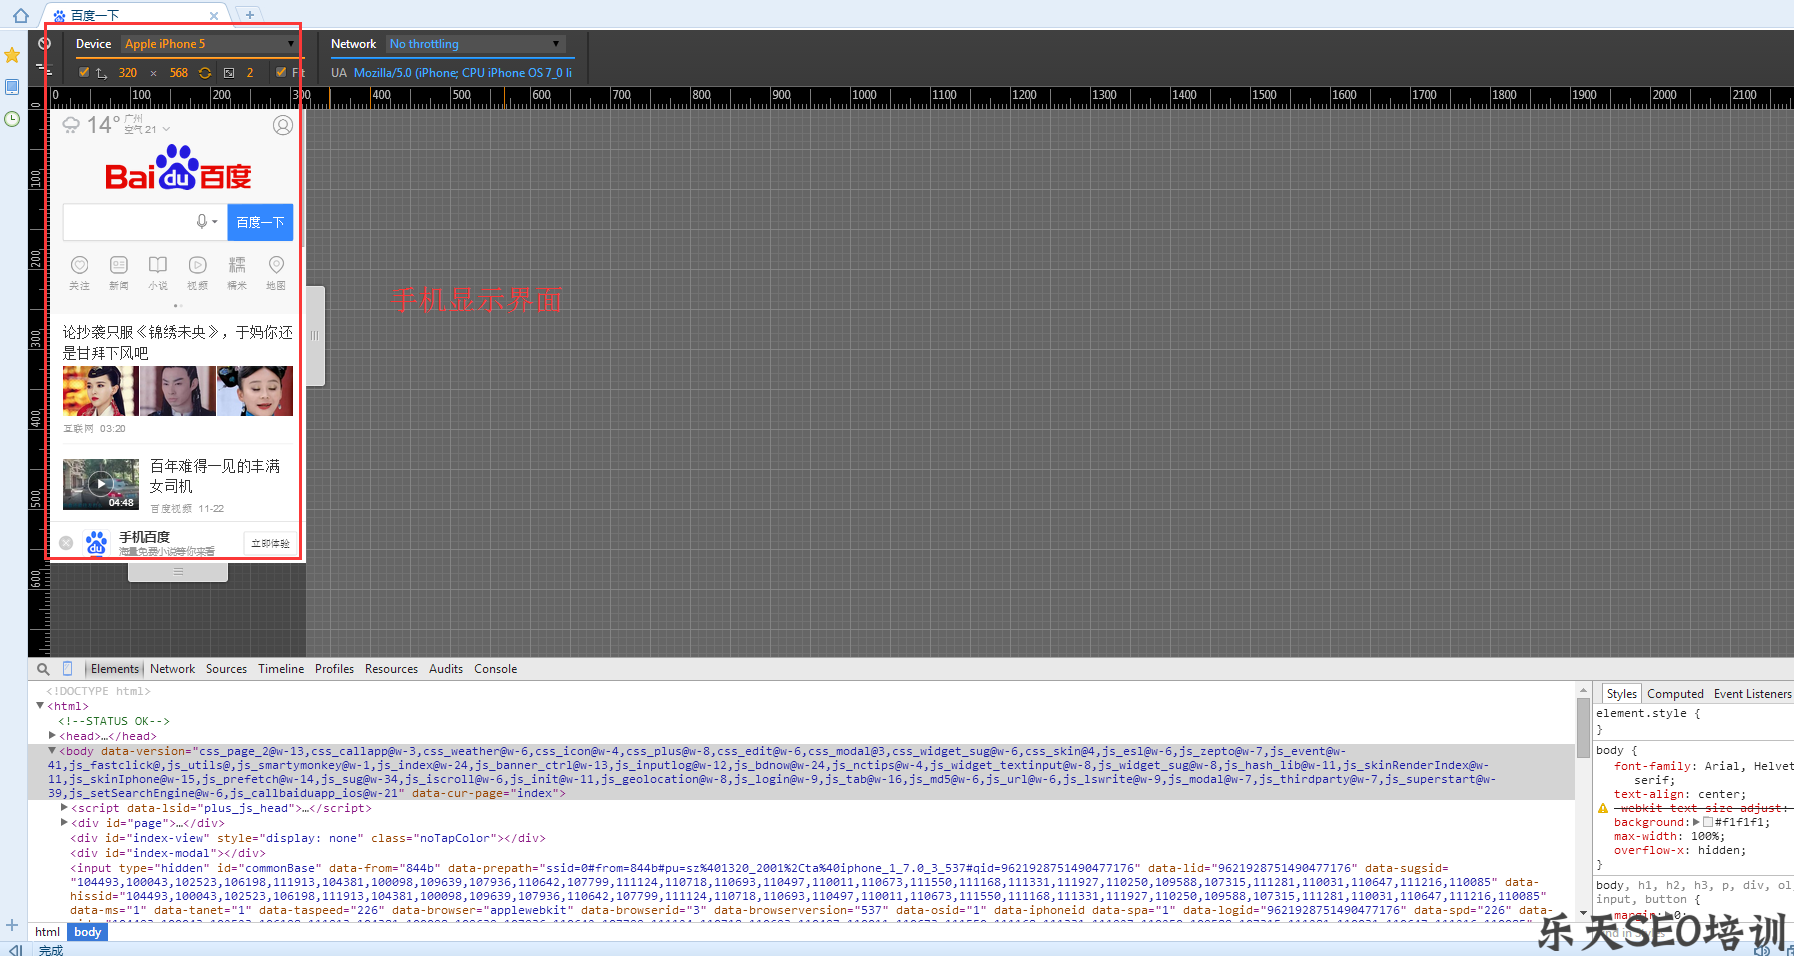Open the Device dropdown showing Apple iPhone 5
This screenshot has height=956, width=1794.
(210, 44)
